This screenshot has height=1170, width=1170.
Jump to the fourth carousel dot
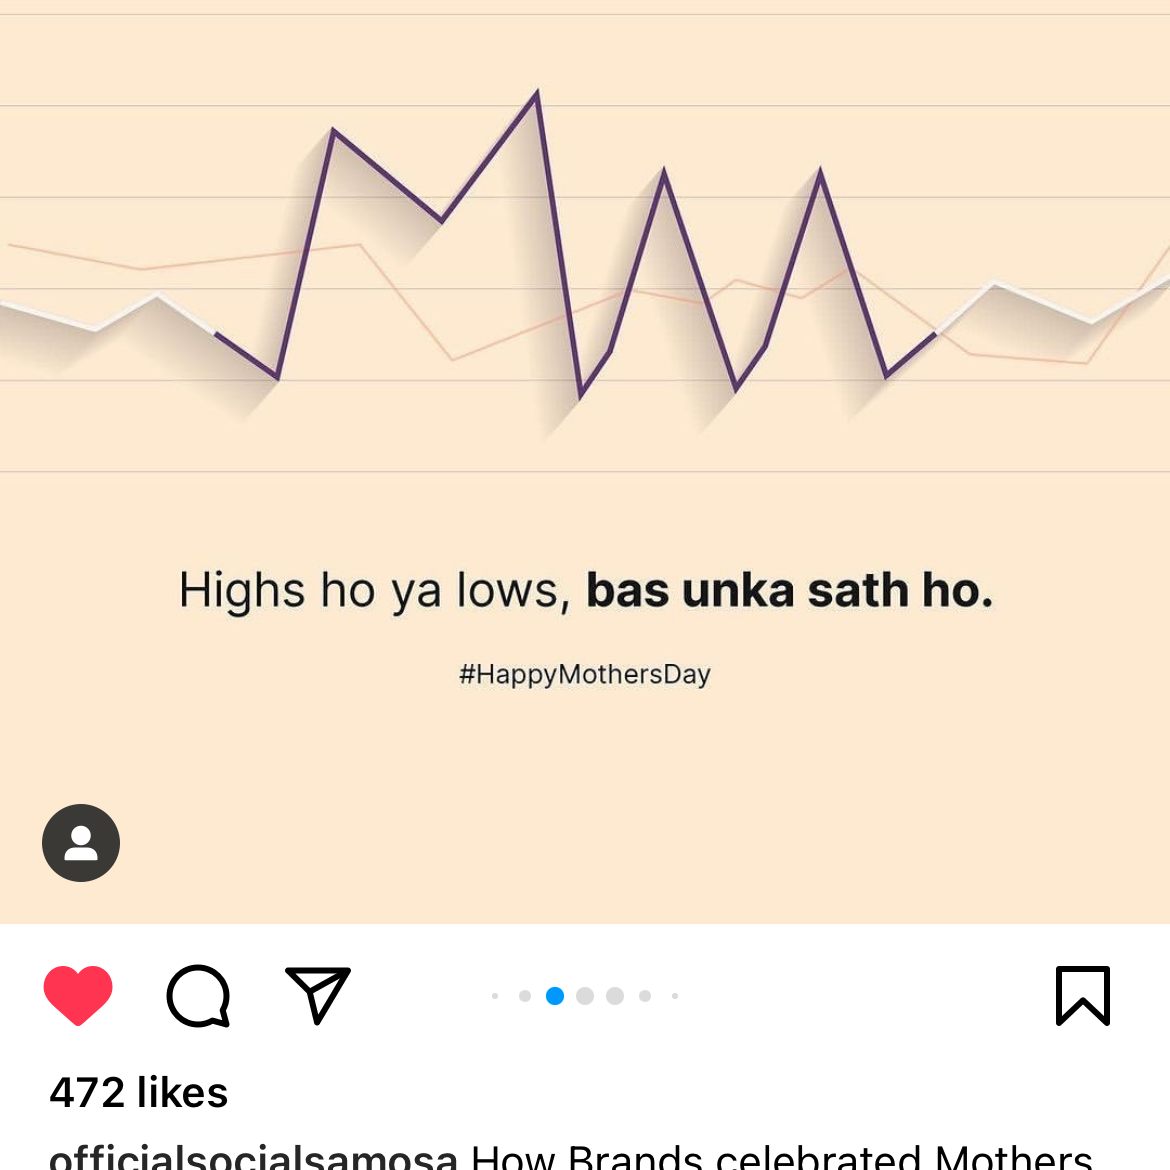[x=585, y=996]
